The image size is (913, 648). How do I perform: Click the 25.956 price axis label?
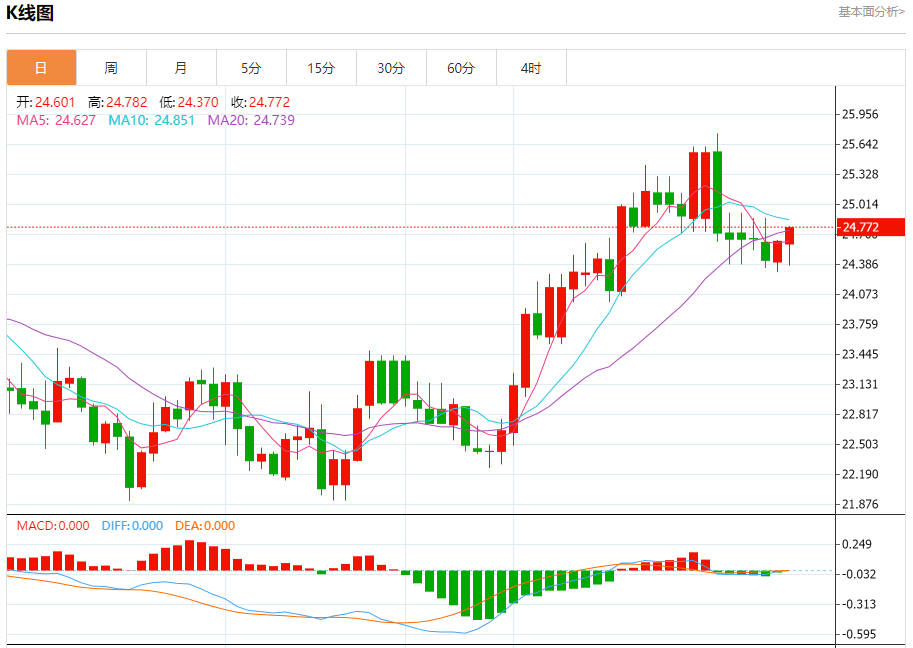point(860,114)
